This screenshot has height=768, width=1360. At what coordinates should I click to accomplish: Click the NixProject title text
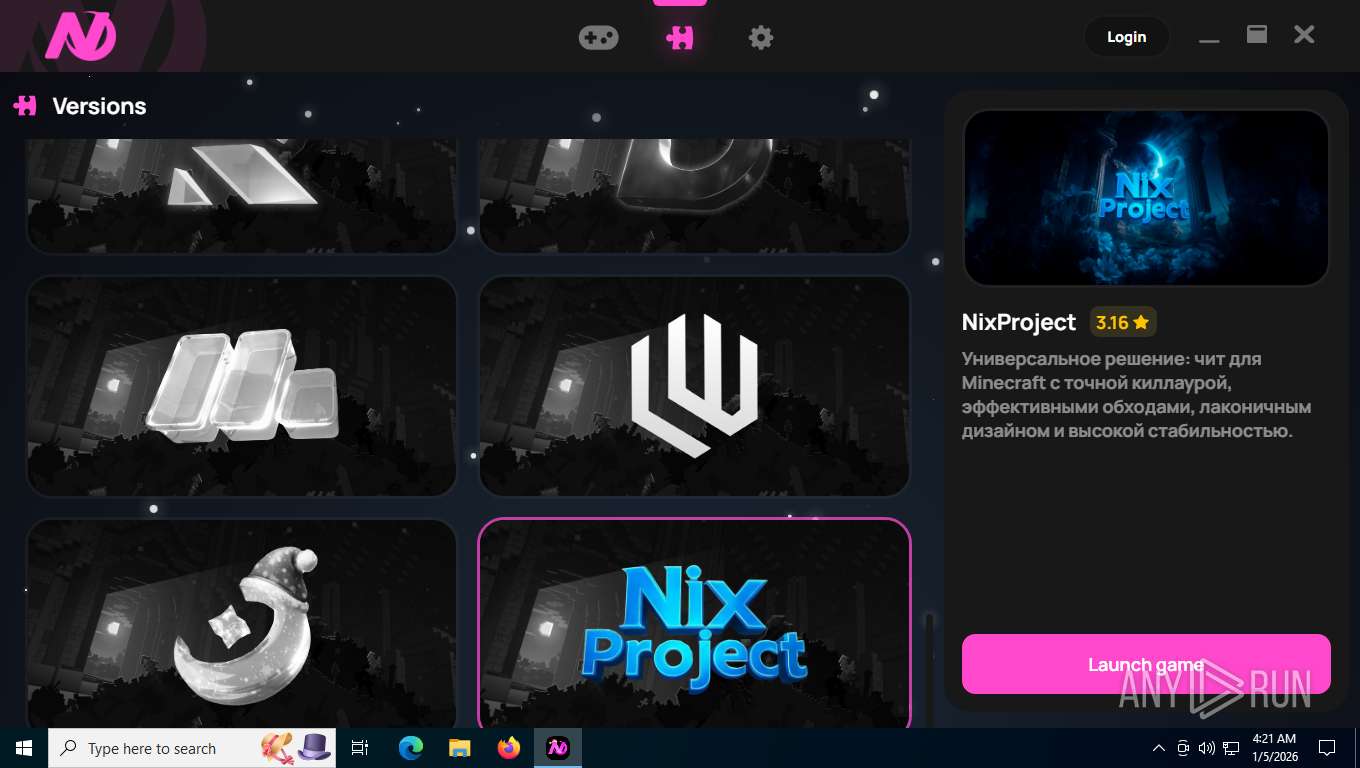(1018, 322)
